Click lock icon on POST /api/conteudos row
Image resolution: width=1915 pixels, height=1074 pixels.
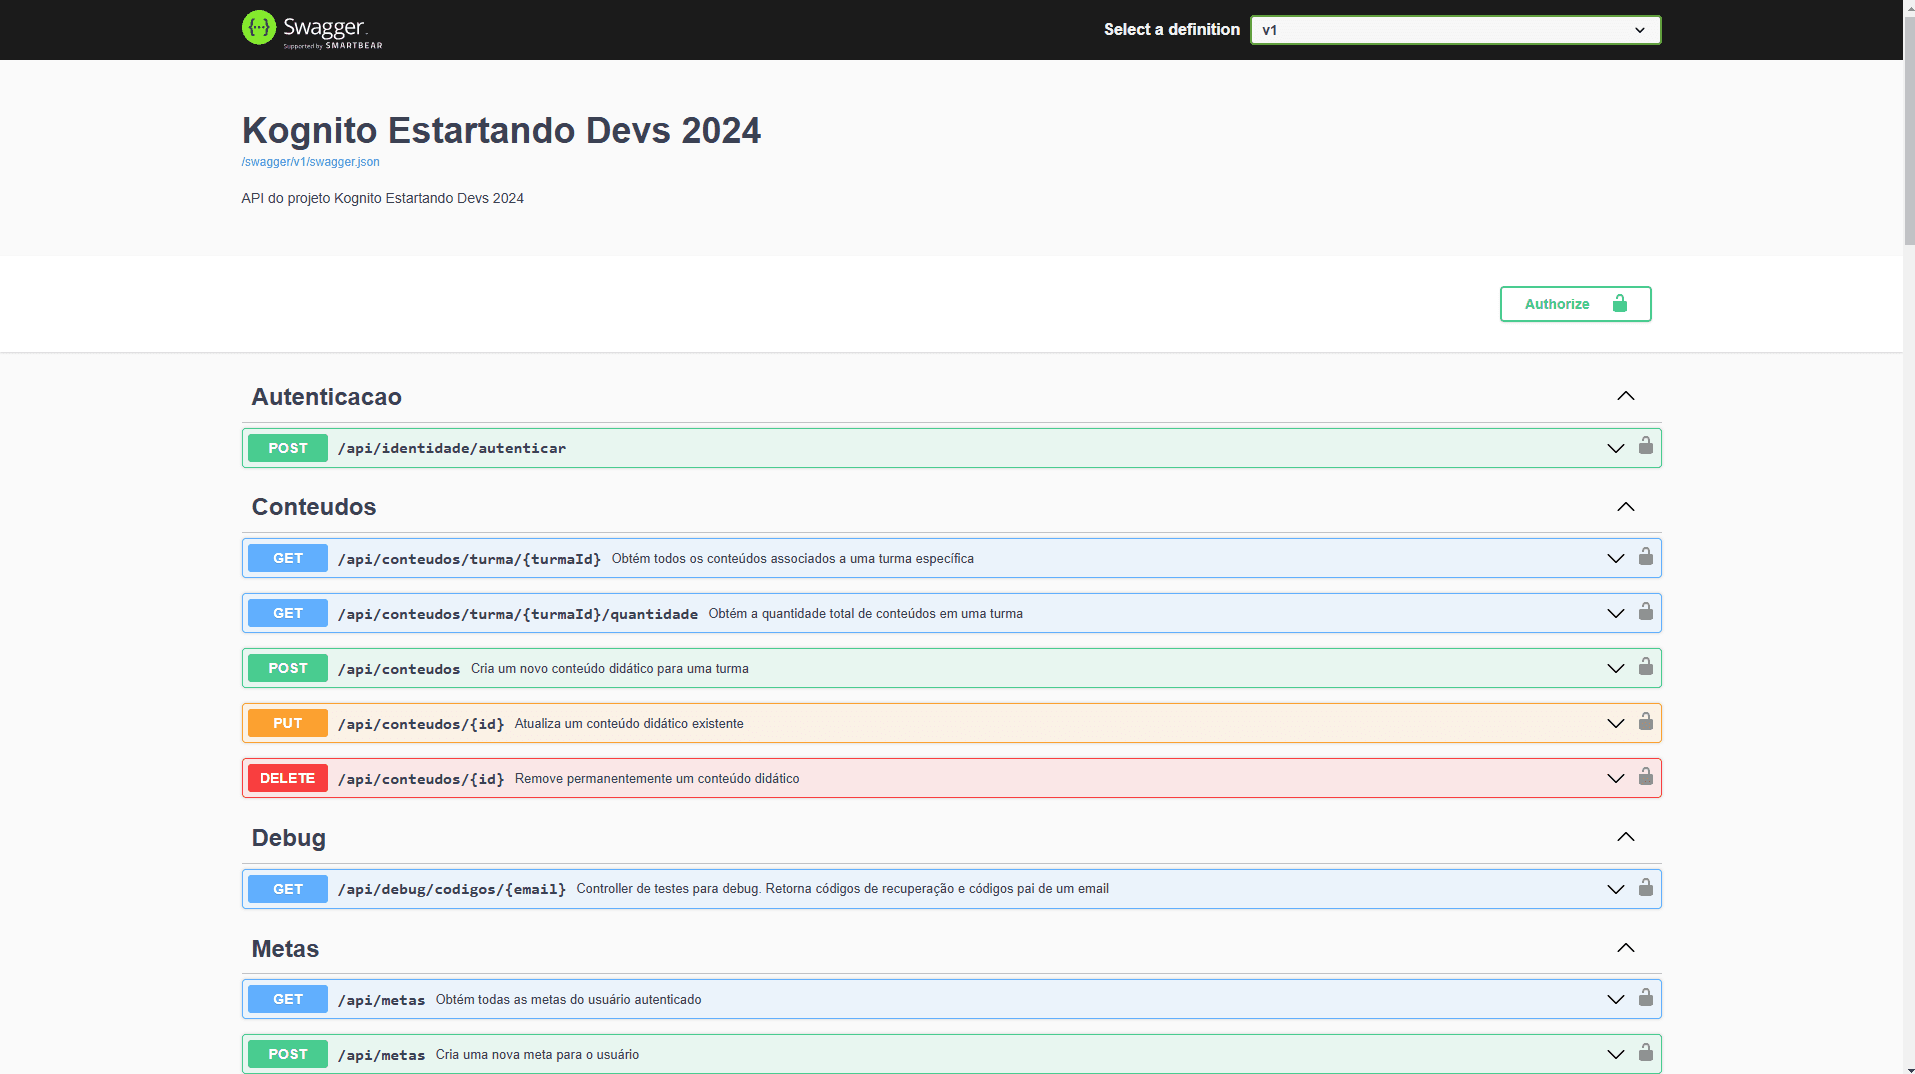coord(1645,667)
